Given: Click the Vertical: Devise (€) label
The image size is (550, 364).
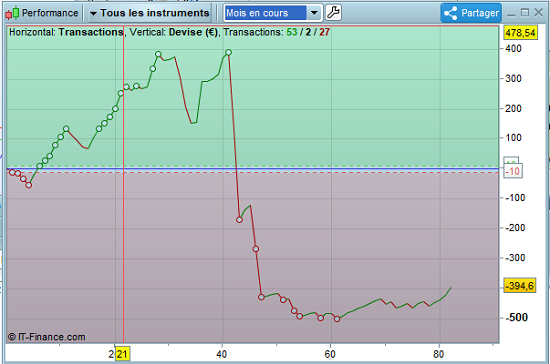Looking at the screenshot, I should pos(174,32).
